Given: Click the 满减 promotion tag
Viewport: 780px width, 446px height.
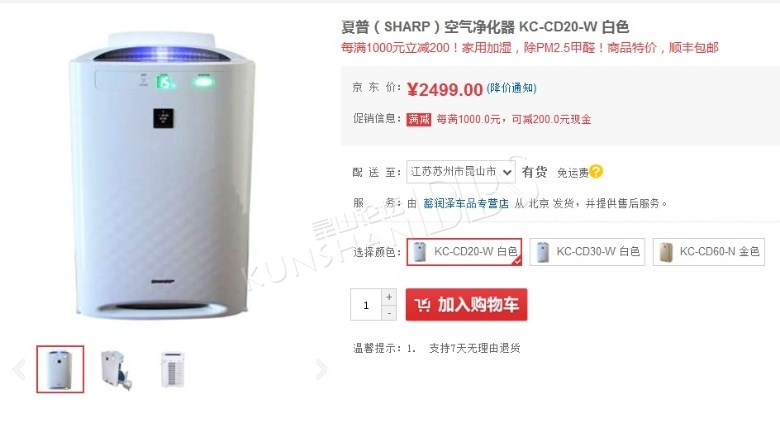Looking at the screenshot, I should (419, 119).
